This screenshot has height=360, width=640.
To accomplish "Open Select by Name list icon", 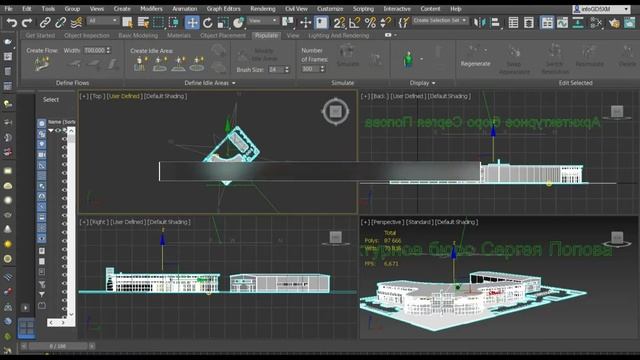I will (x=143, y=22).
